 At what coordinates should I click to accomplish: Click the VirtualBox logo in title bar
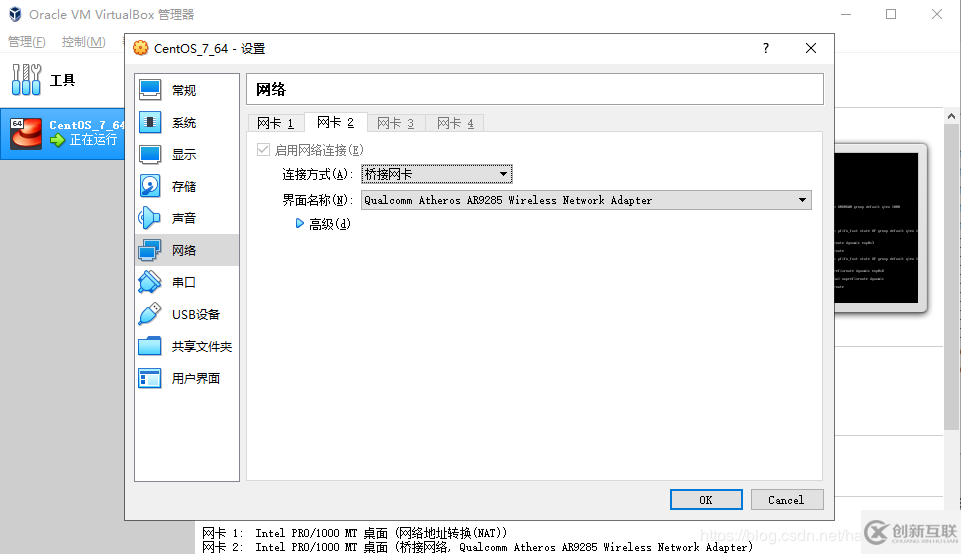(x=15, y=14)
